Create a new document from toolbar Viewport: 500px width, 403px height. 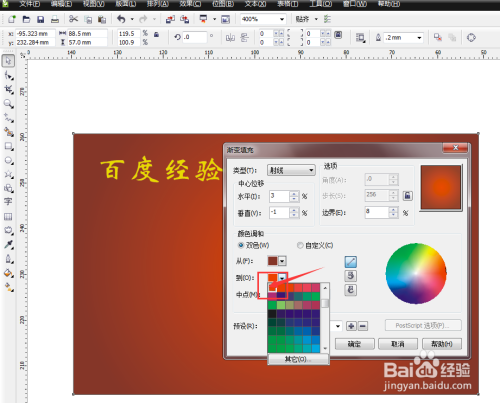coord(12,19)
